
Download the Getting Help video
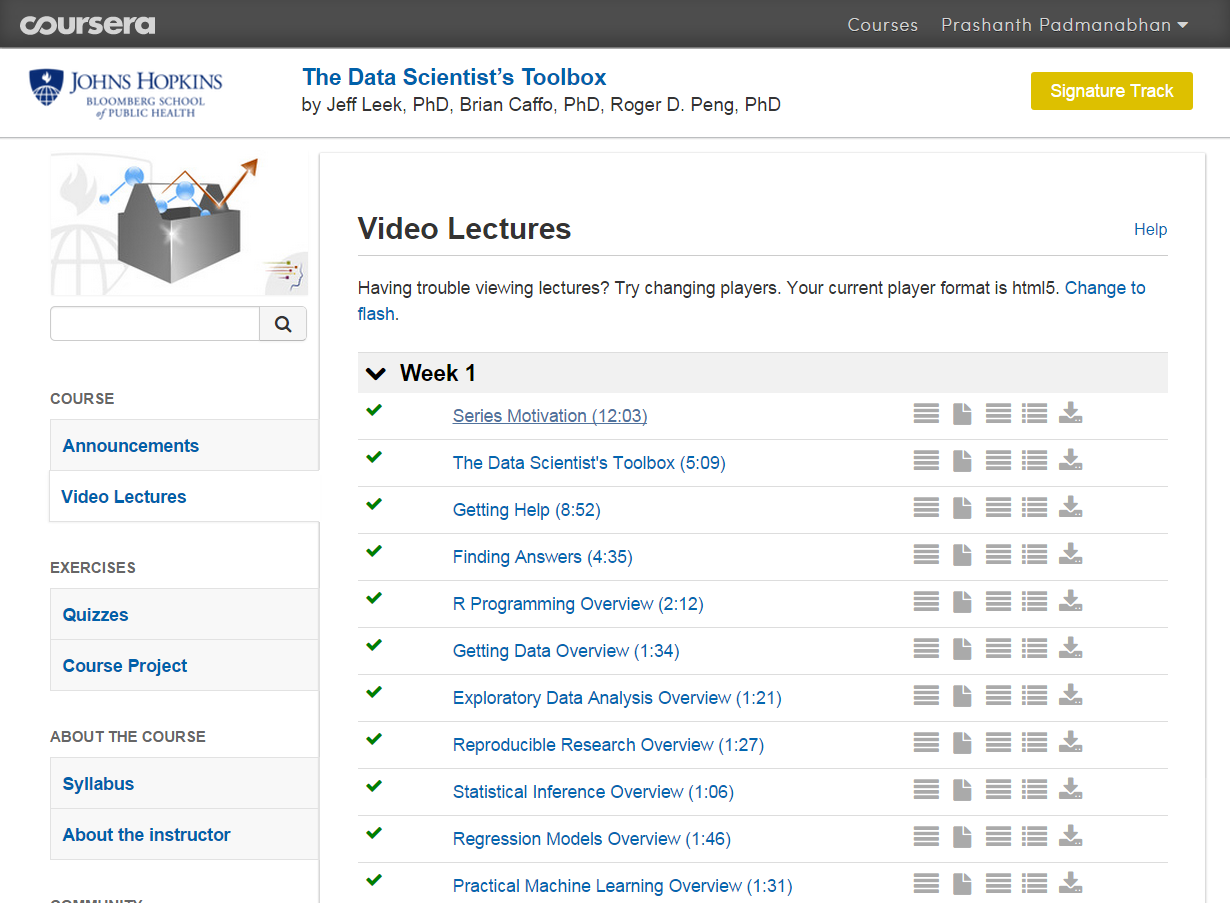pos(1071,507)
